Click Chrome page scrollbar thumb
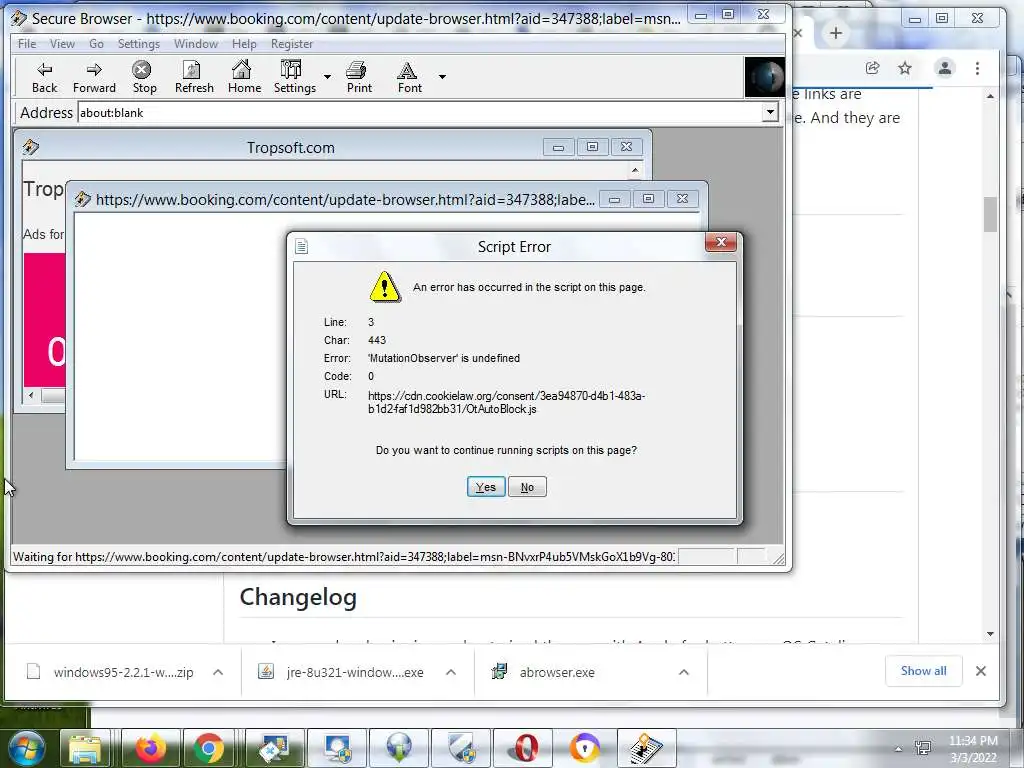This screenshot has height=768, width=1024. pos(991,214)
